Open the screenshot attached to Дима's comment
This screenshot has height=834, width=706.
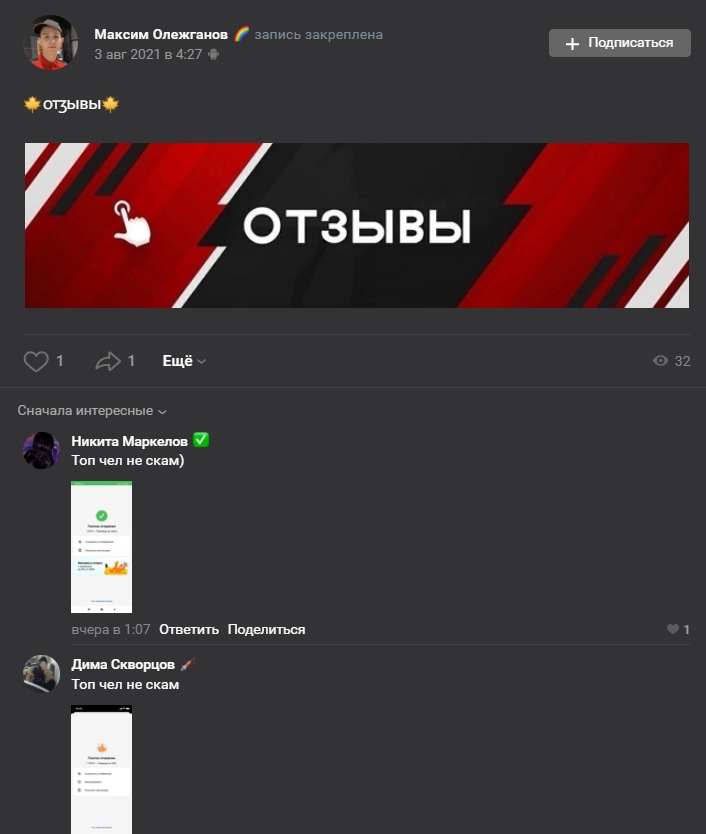click(102, 769)
